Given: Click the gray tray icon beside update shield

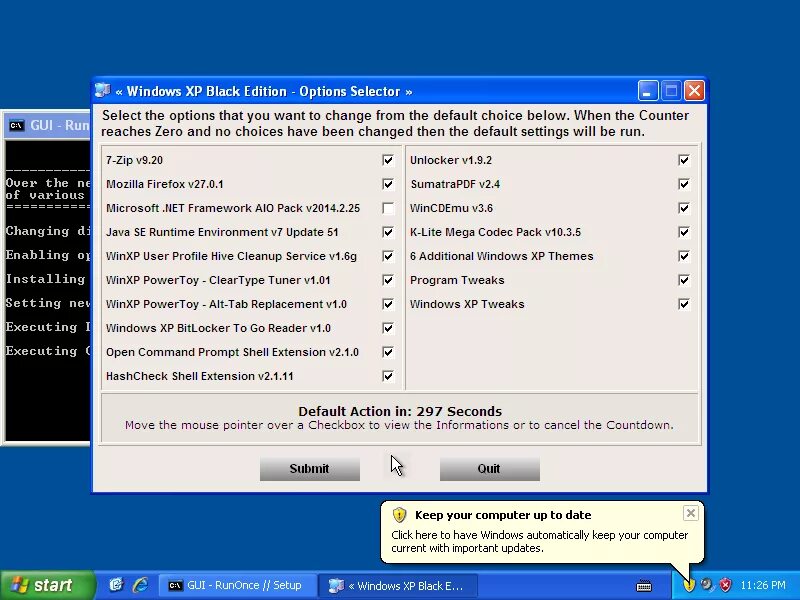Looking at the screenshot, I should coord(707,585).
